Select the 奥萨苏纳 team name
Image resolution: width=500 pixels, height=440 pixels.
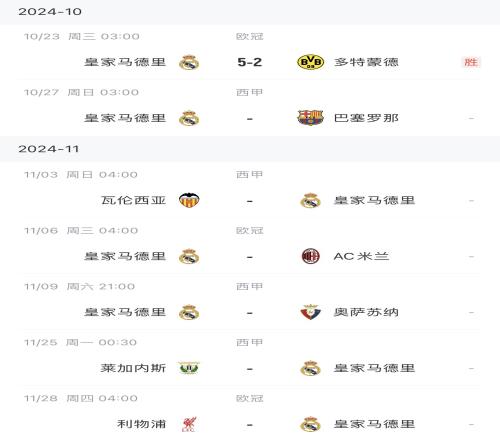tap(366, 312)
